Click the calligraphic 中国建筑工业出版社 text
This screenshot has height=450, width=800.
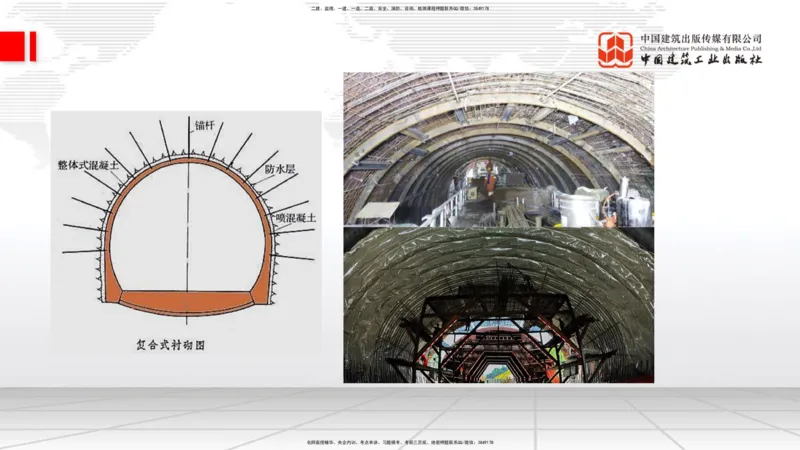pos(701,60)
